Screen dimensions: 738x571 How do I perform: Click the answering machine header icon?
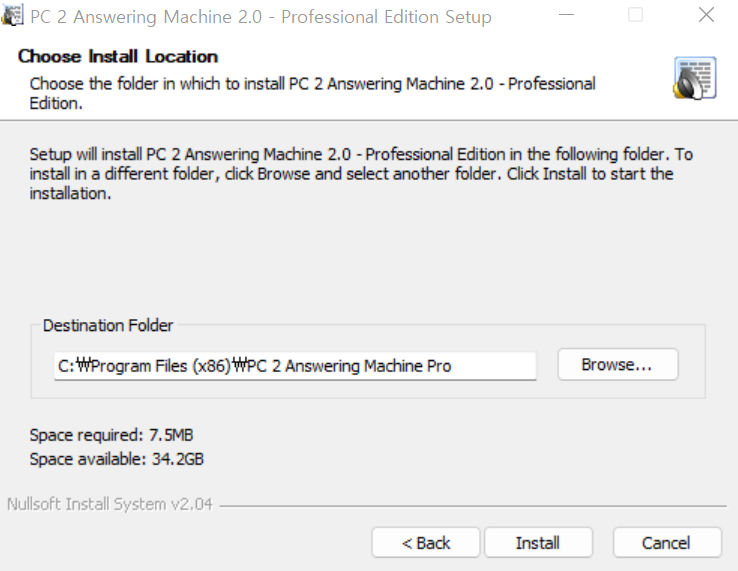pos(695,78)
